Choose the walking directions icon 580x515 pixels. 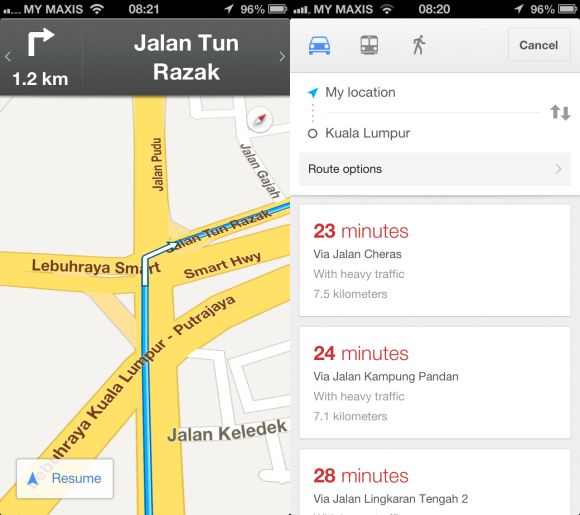click(x=419, y=45)
